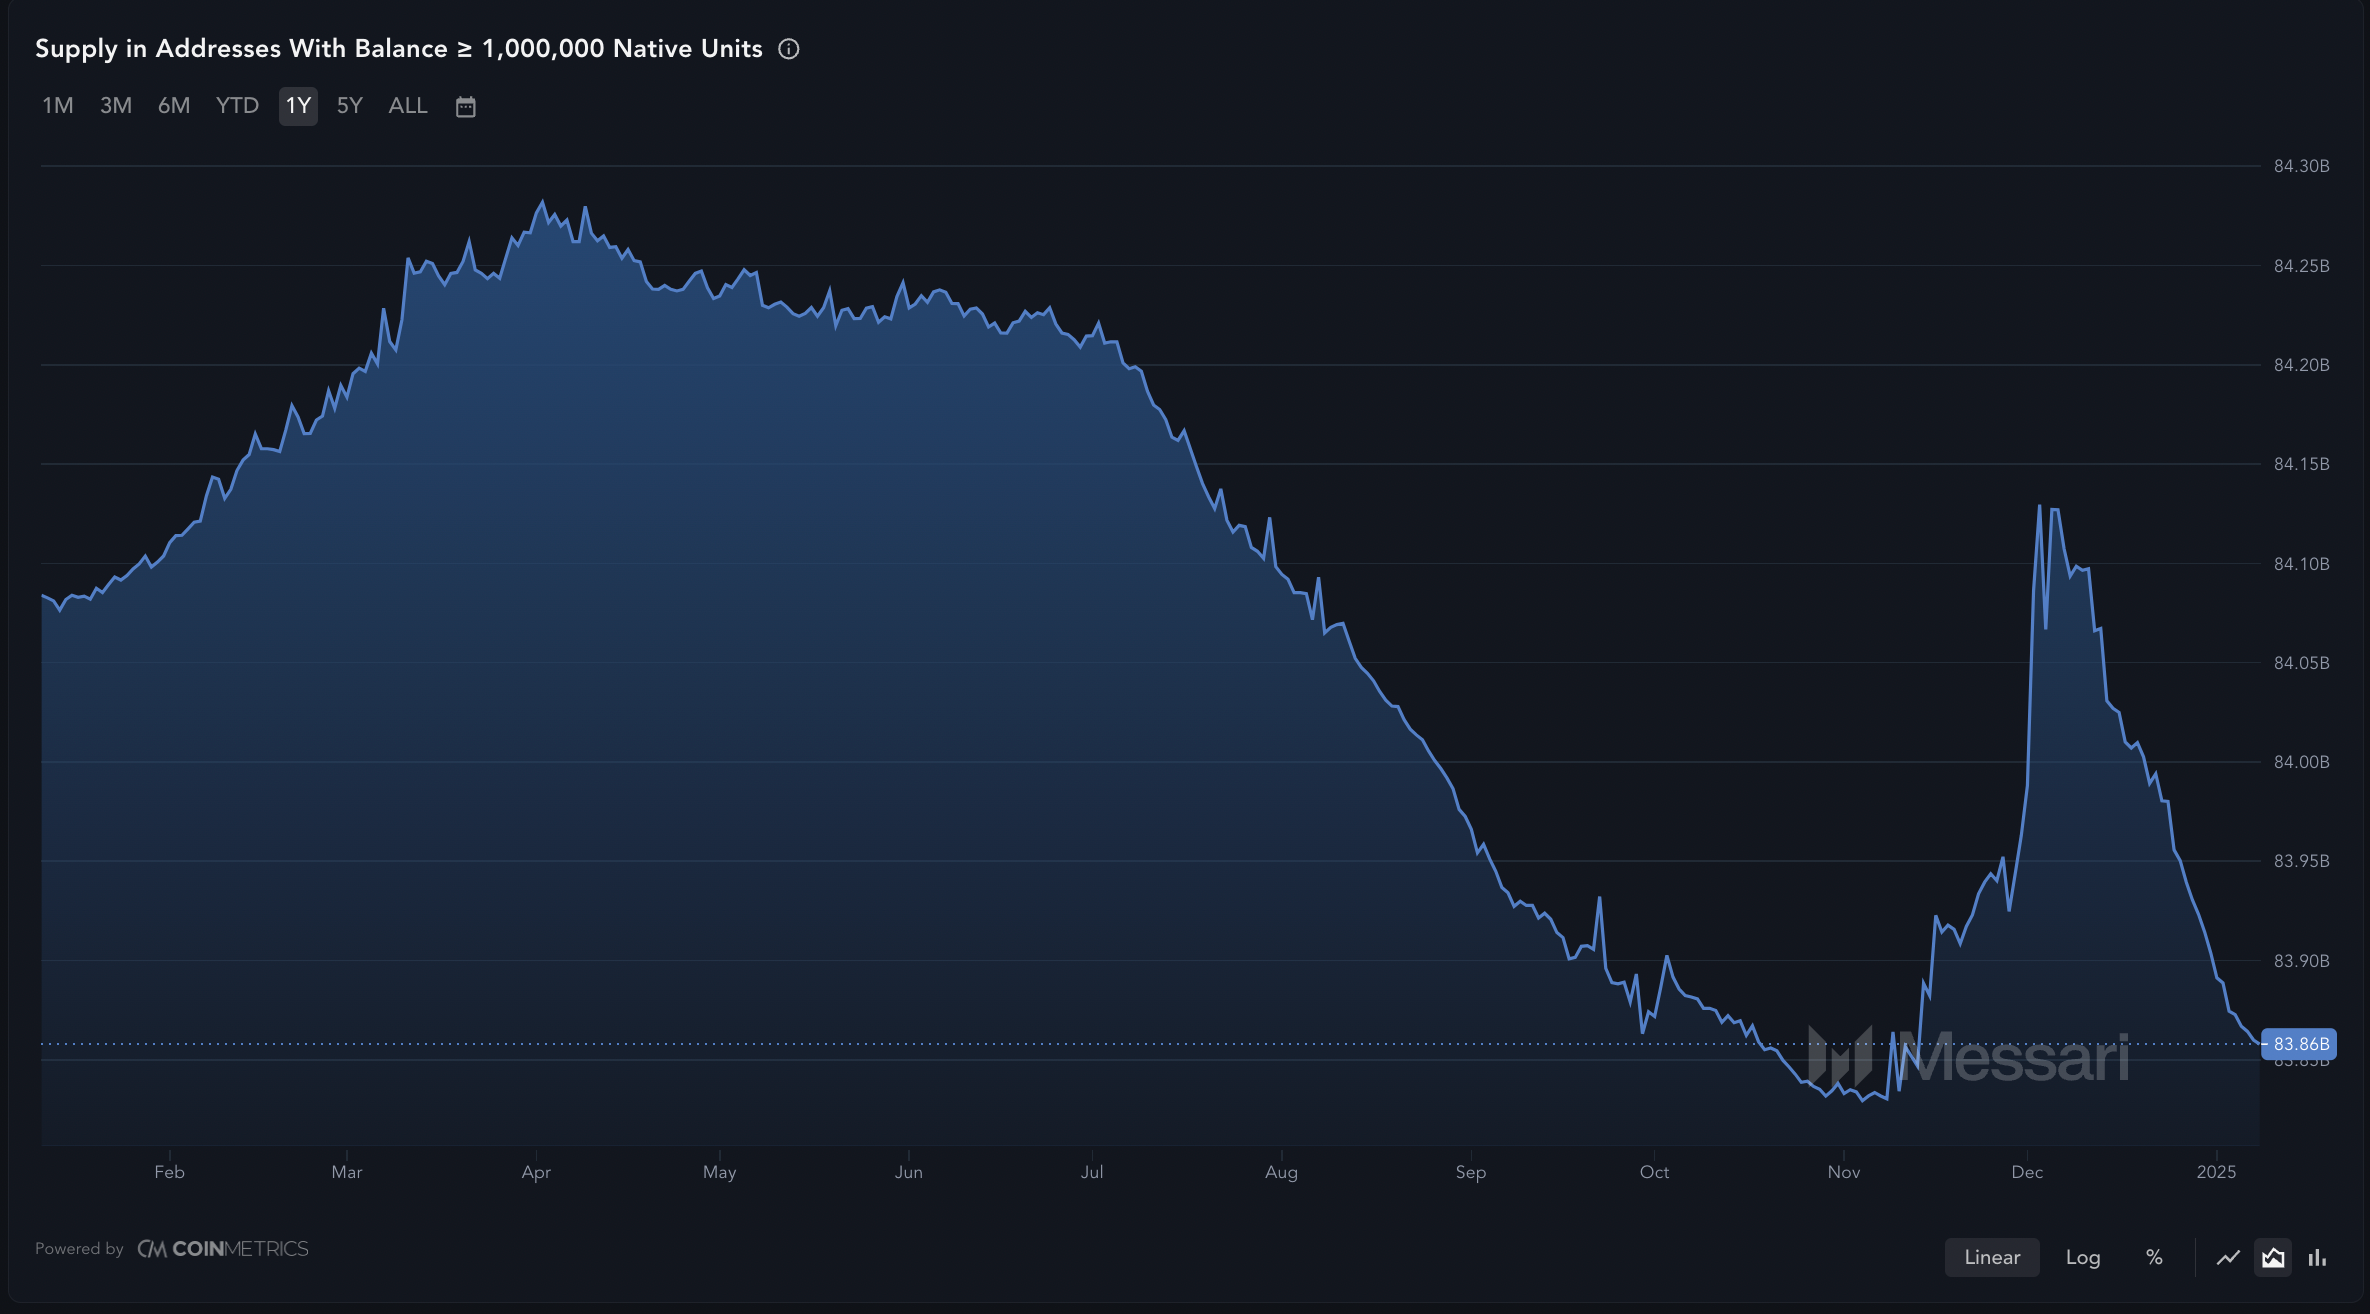Switch to area chart view
Screen dimensions: 2370x1314
click(x=2272, y=1257)
